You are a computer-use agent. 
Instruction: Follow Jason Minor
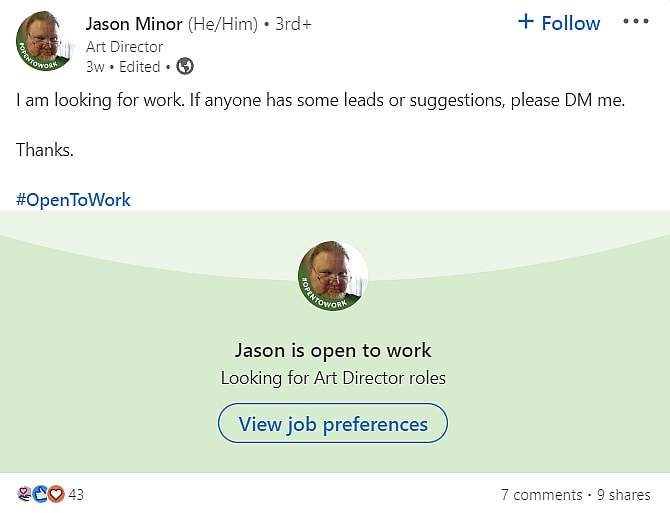point(559,23)
